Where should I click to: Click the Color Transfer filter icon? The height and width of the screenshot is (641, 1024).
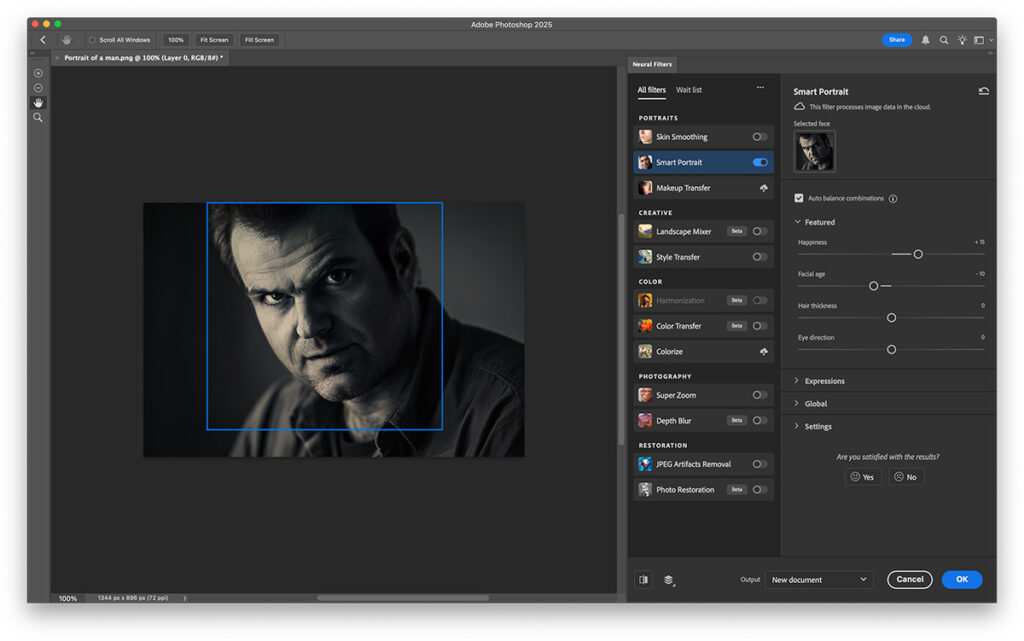[x=645, y=326]
